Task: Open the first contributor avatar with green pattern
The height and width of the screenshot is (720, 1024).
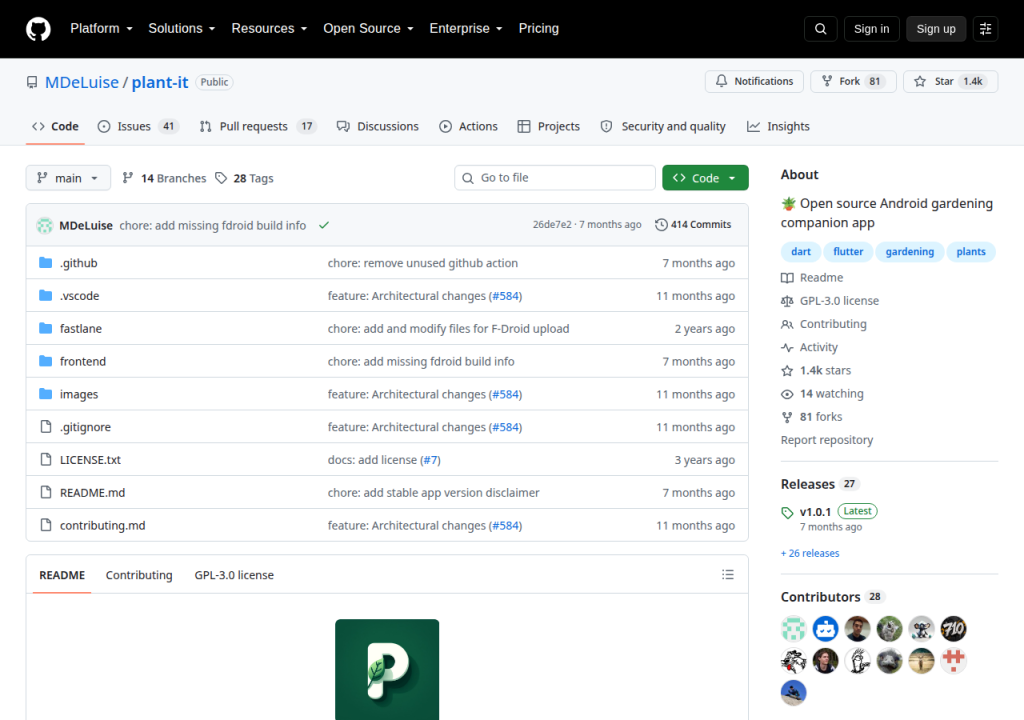Action: (793, 629)
